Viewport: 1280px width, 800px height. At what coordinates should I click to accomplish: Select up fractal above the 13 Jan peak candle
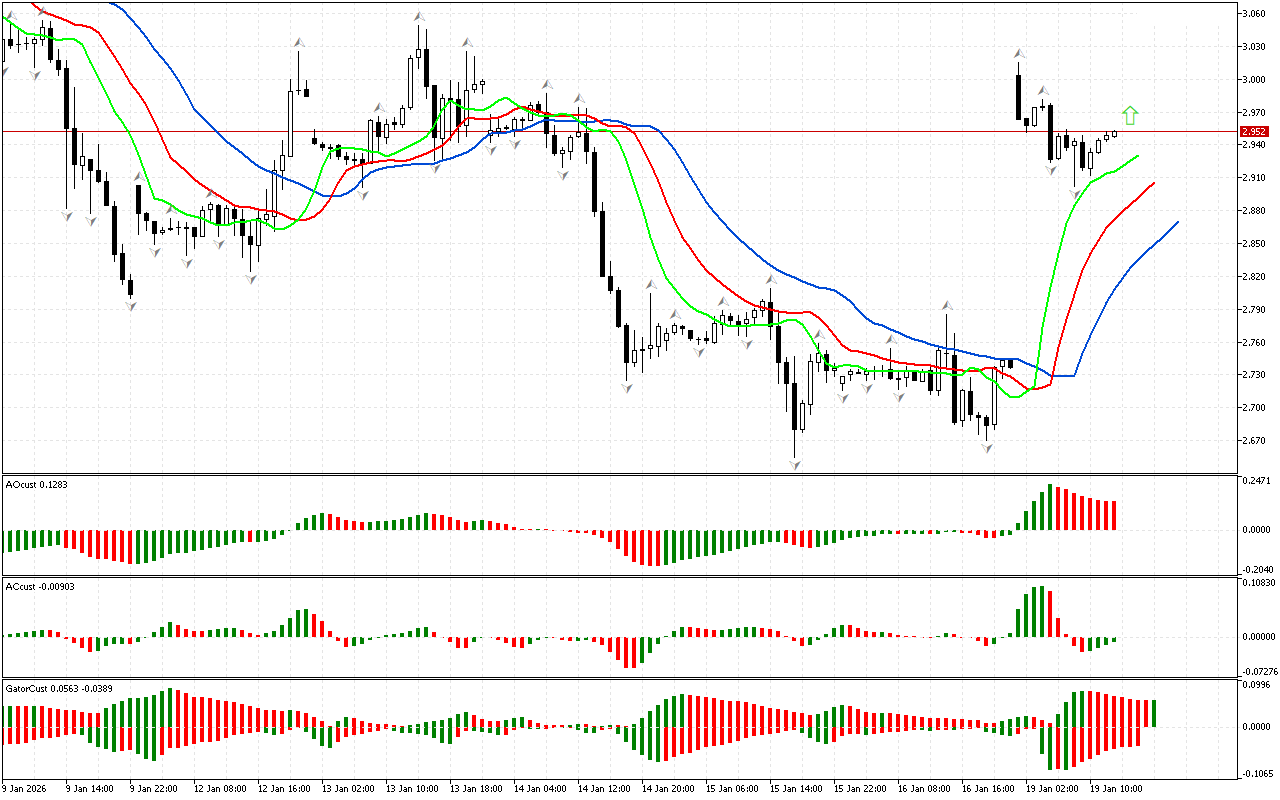(x=420, y=17)
